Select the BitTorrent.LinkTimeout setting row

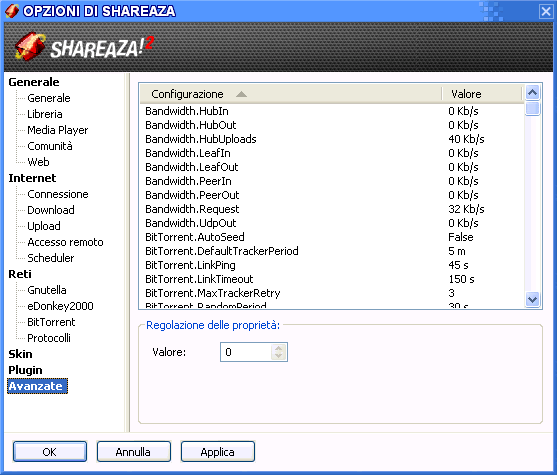tap(332, 279)
